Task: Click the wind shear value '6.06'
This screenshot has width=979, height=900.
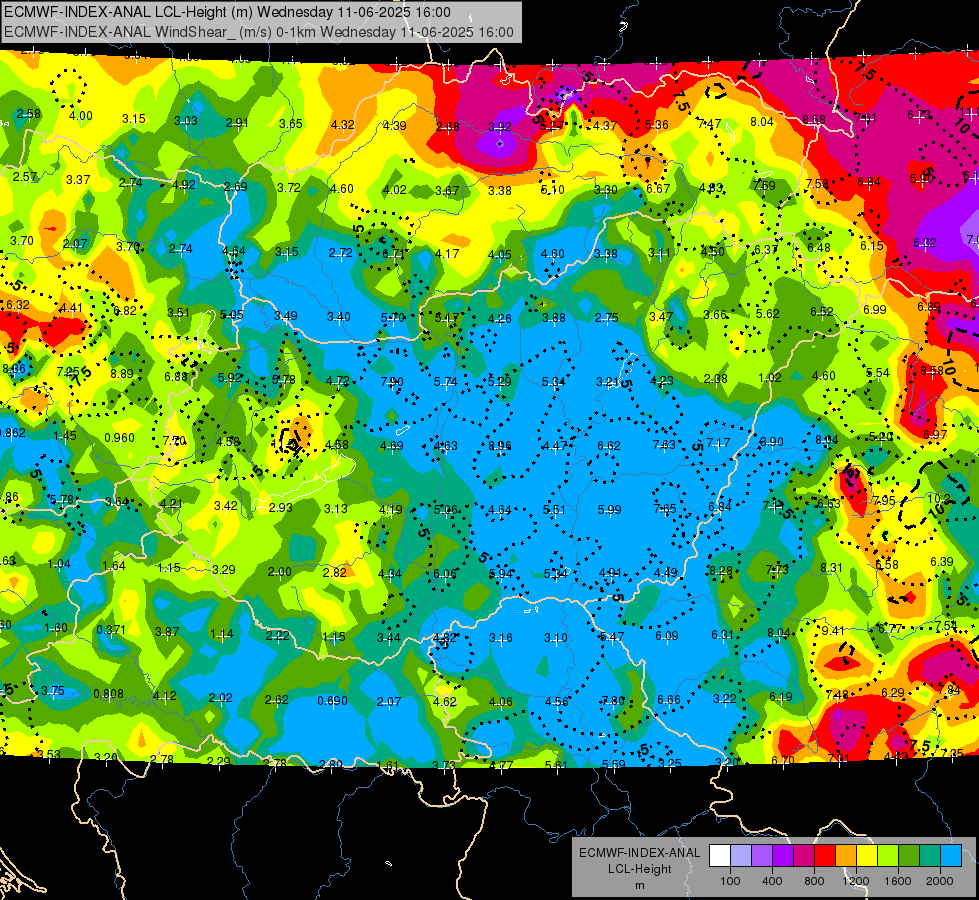Action: 445,573
